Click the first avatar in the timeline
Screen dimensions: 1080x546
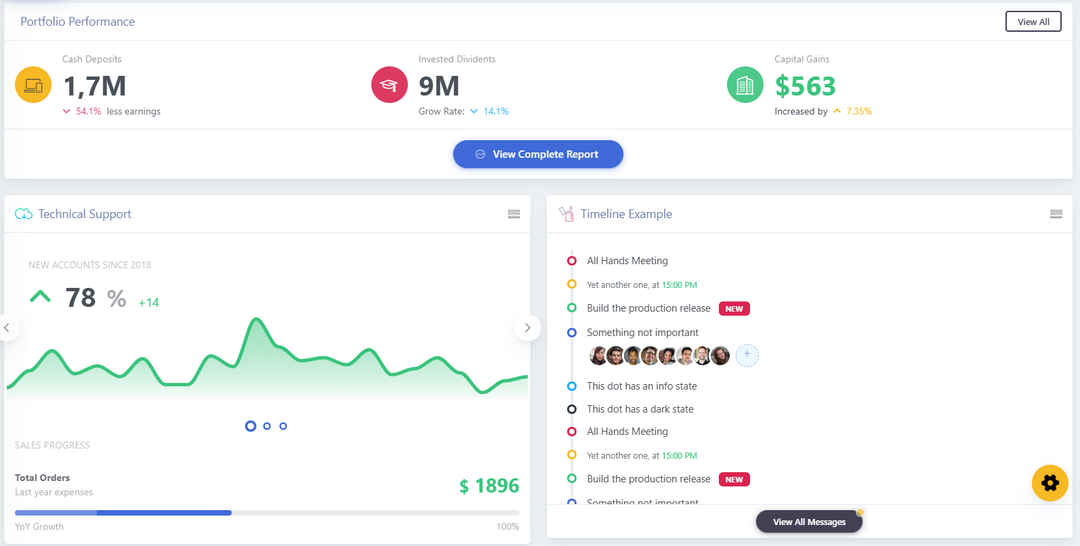pyautogui.click(x=599, y=356)
